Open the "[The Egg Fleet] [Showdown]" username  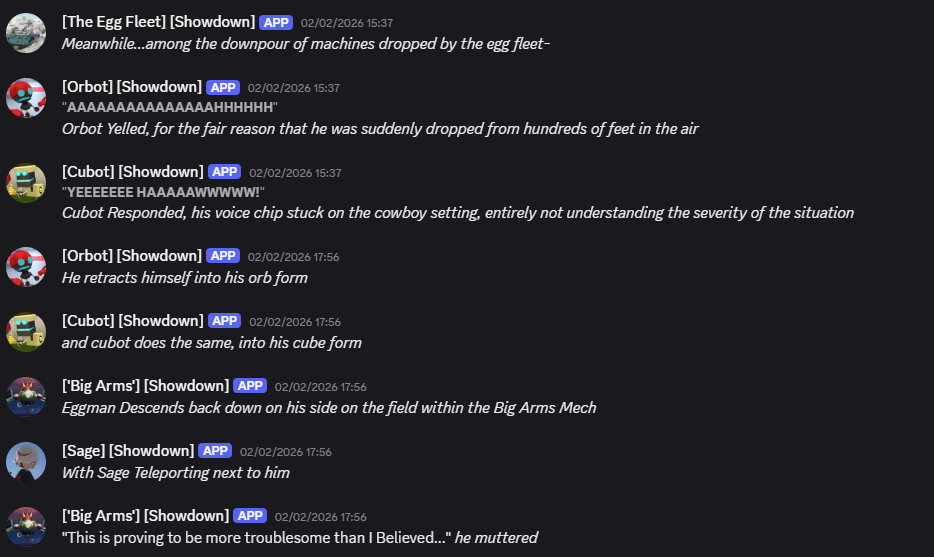click(x=157, y=22)
